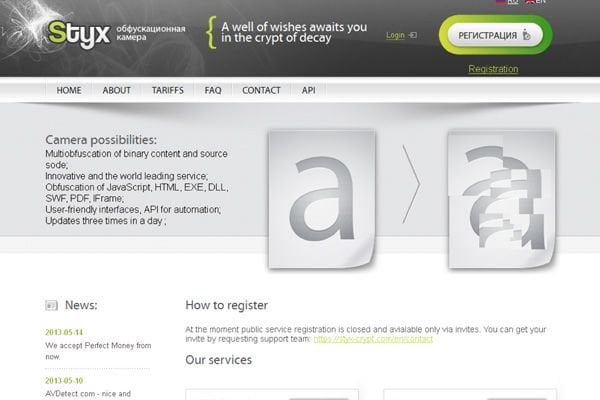Click the 'Our services' heading
This screenshot has width=600, height=400.
pos(218,360)
